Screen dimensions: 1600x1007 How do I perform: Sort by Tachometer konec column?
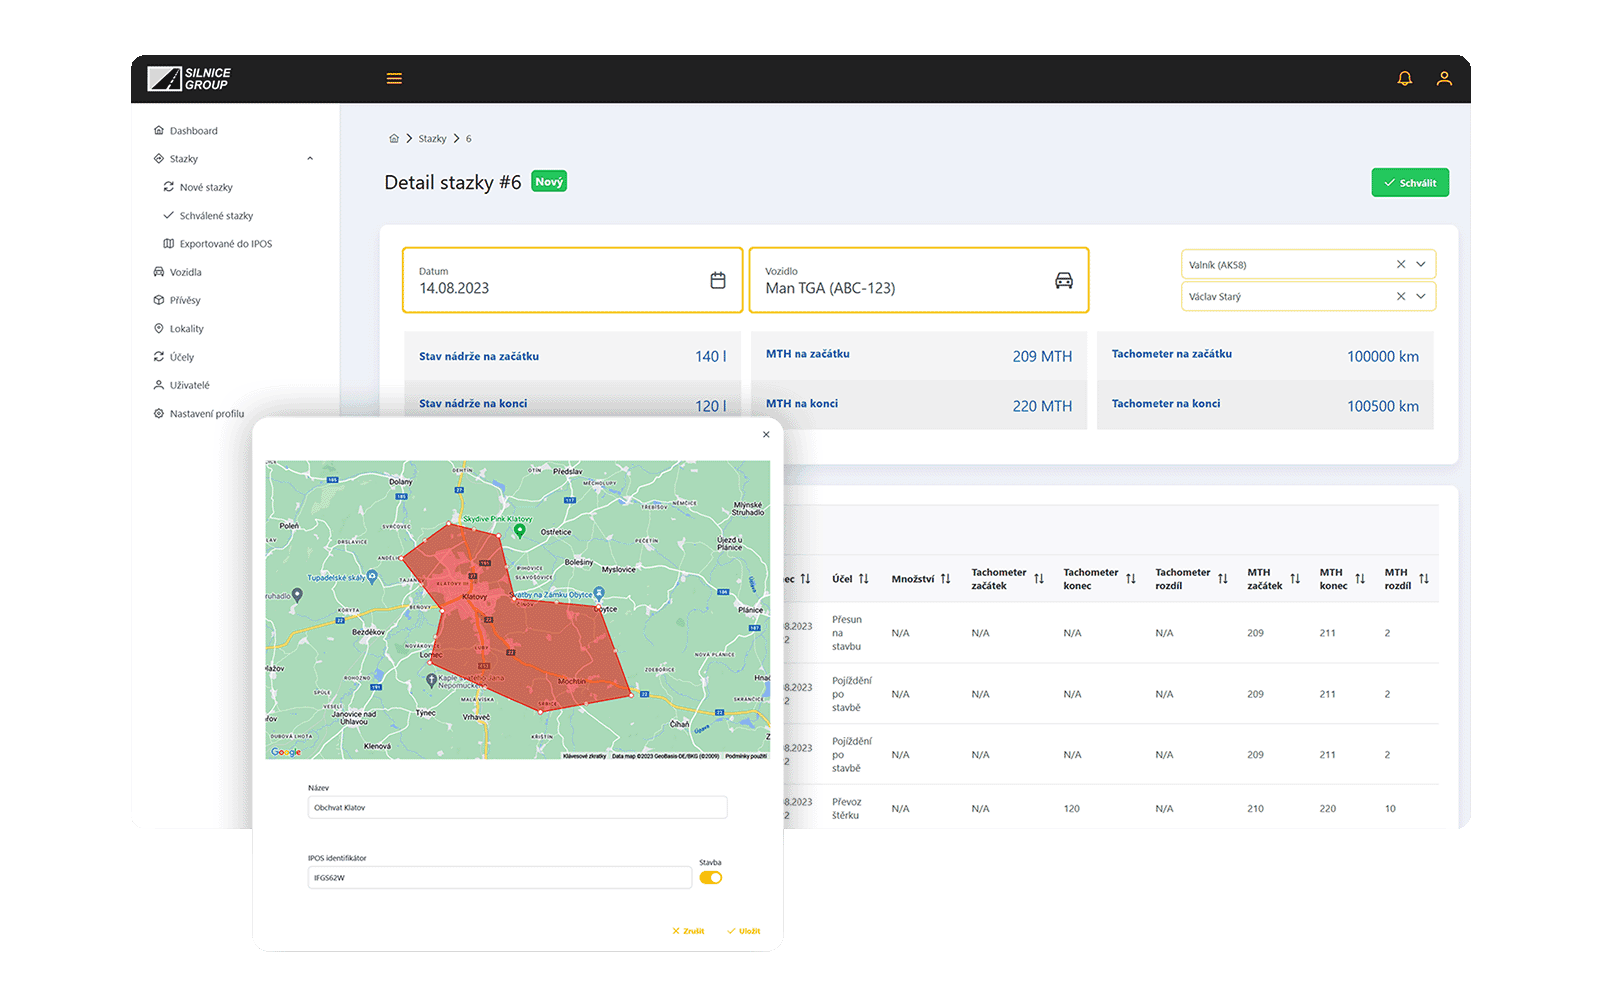(x=1131, y=579)
